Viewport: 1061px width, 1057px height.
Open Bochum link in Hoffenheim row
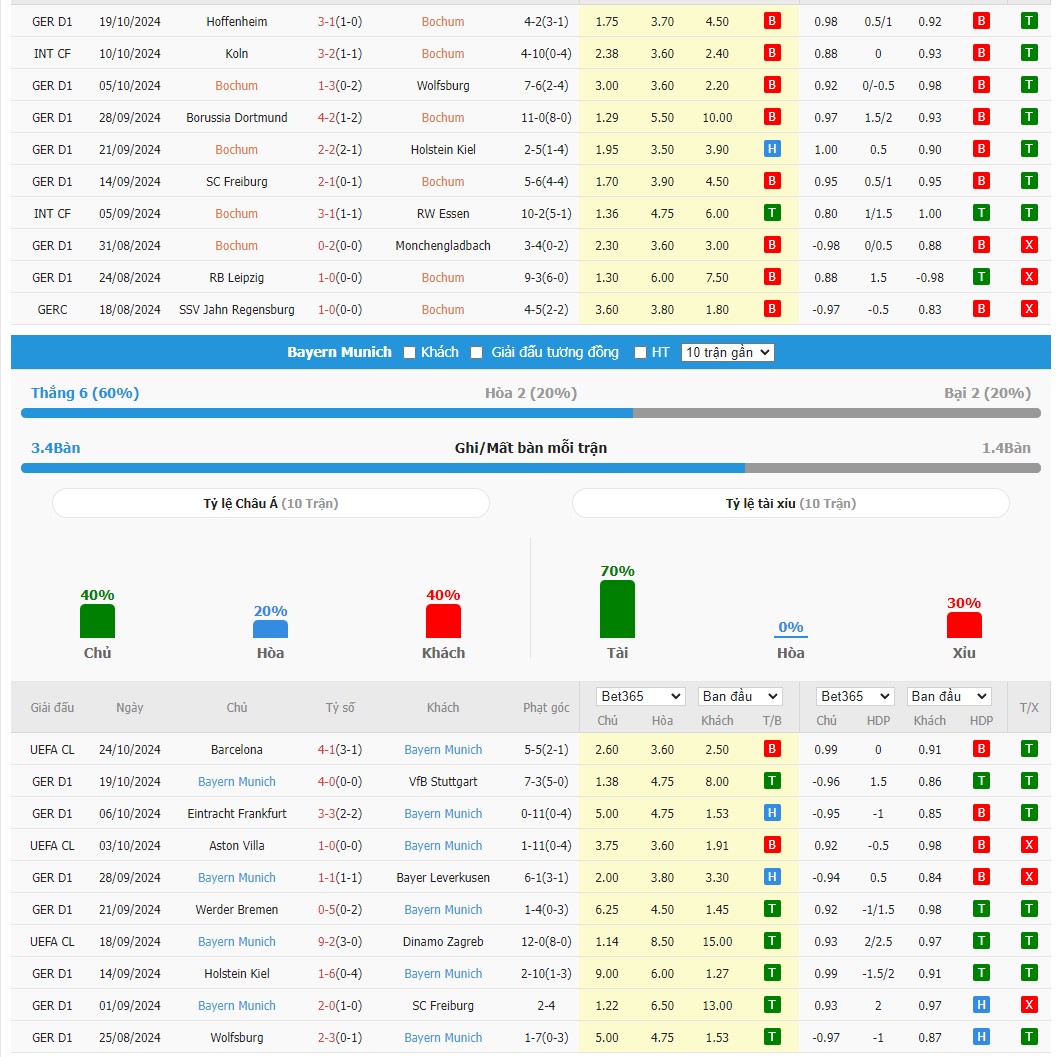point(443,22)
